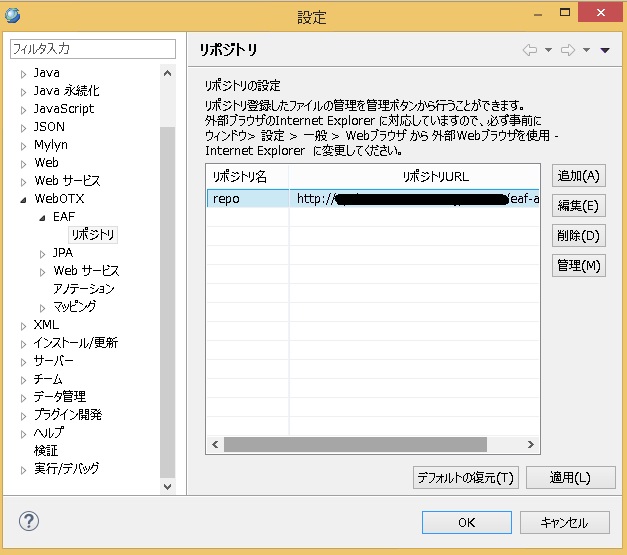This screenshot has width=627, height=555.
Task: Open repository management with 管理(M)
Action: [578, 265]
